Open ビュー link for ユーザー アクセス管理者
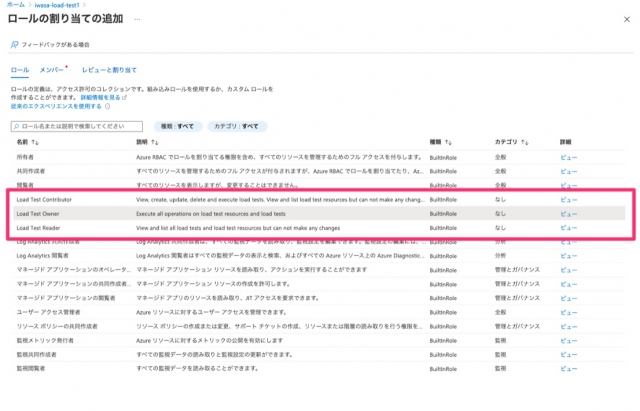640x411 pixels. click(x=569, y=313)
